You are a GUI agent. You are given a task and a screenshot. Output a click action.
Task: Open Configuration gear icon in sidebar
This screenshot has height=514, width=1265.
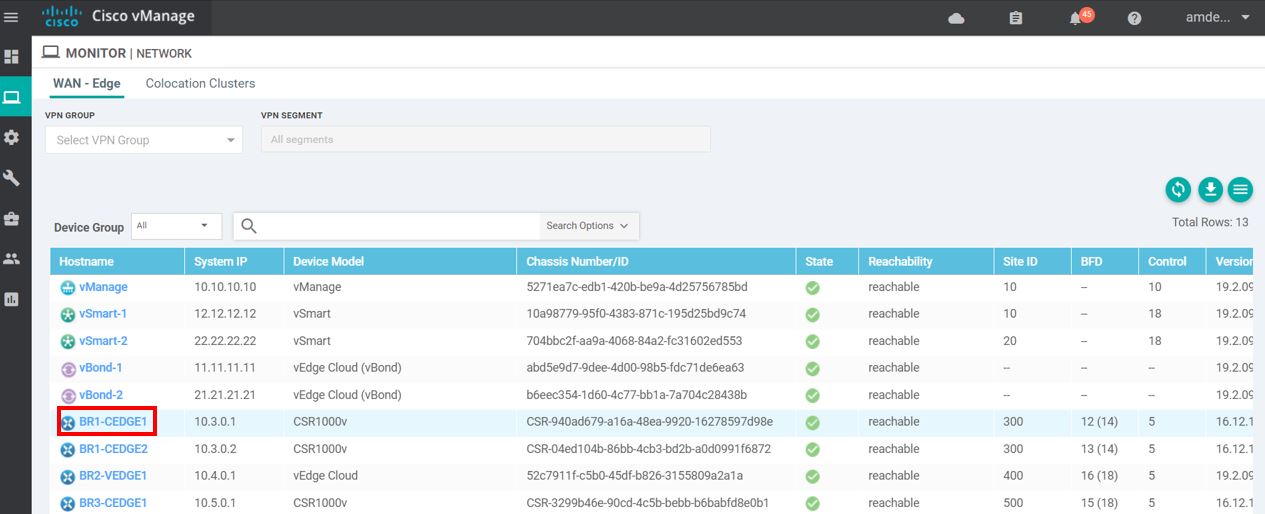[12, 138]
